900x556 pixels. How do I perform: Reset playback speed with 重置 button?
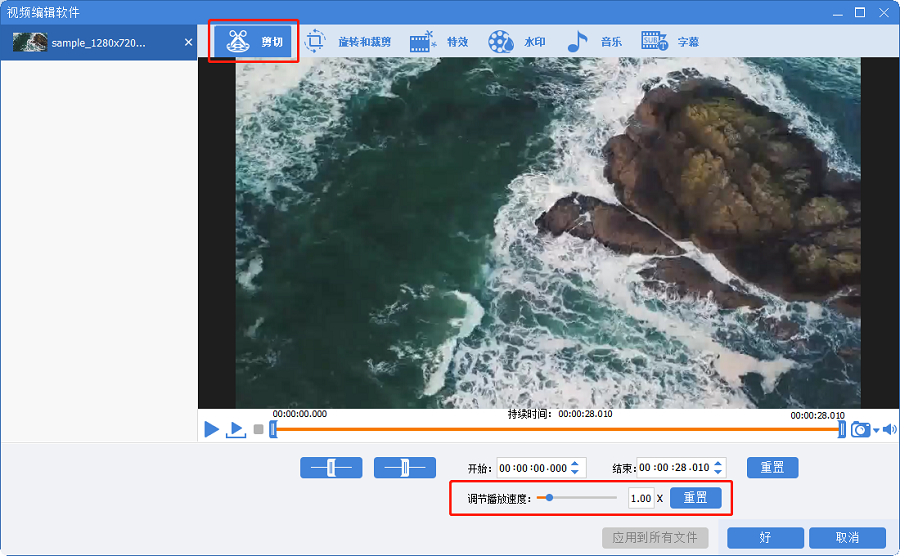pos(695,497)
